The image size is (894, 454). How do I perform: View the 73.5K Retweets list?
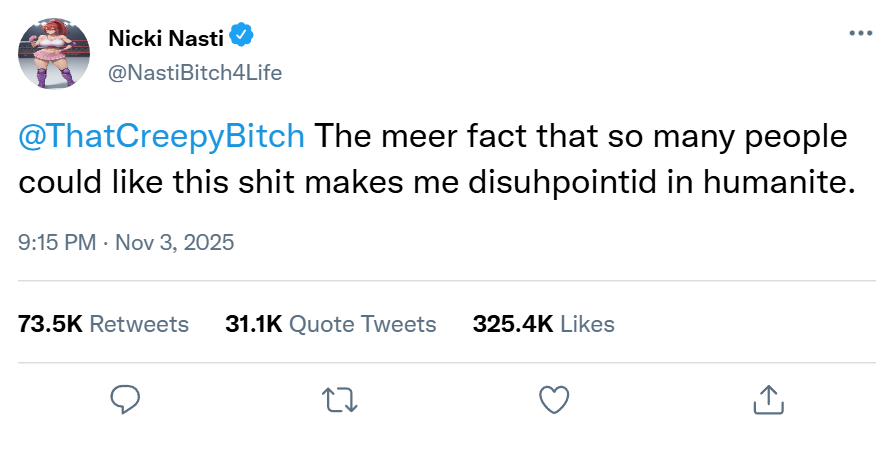(x=104, y=324)
